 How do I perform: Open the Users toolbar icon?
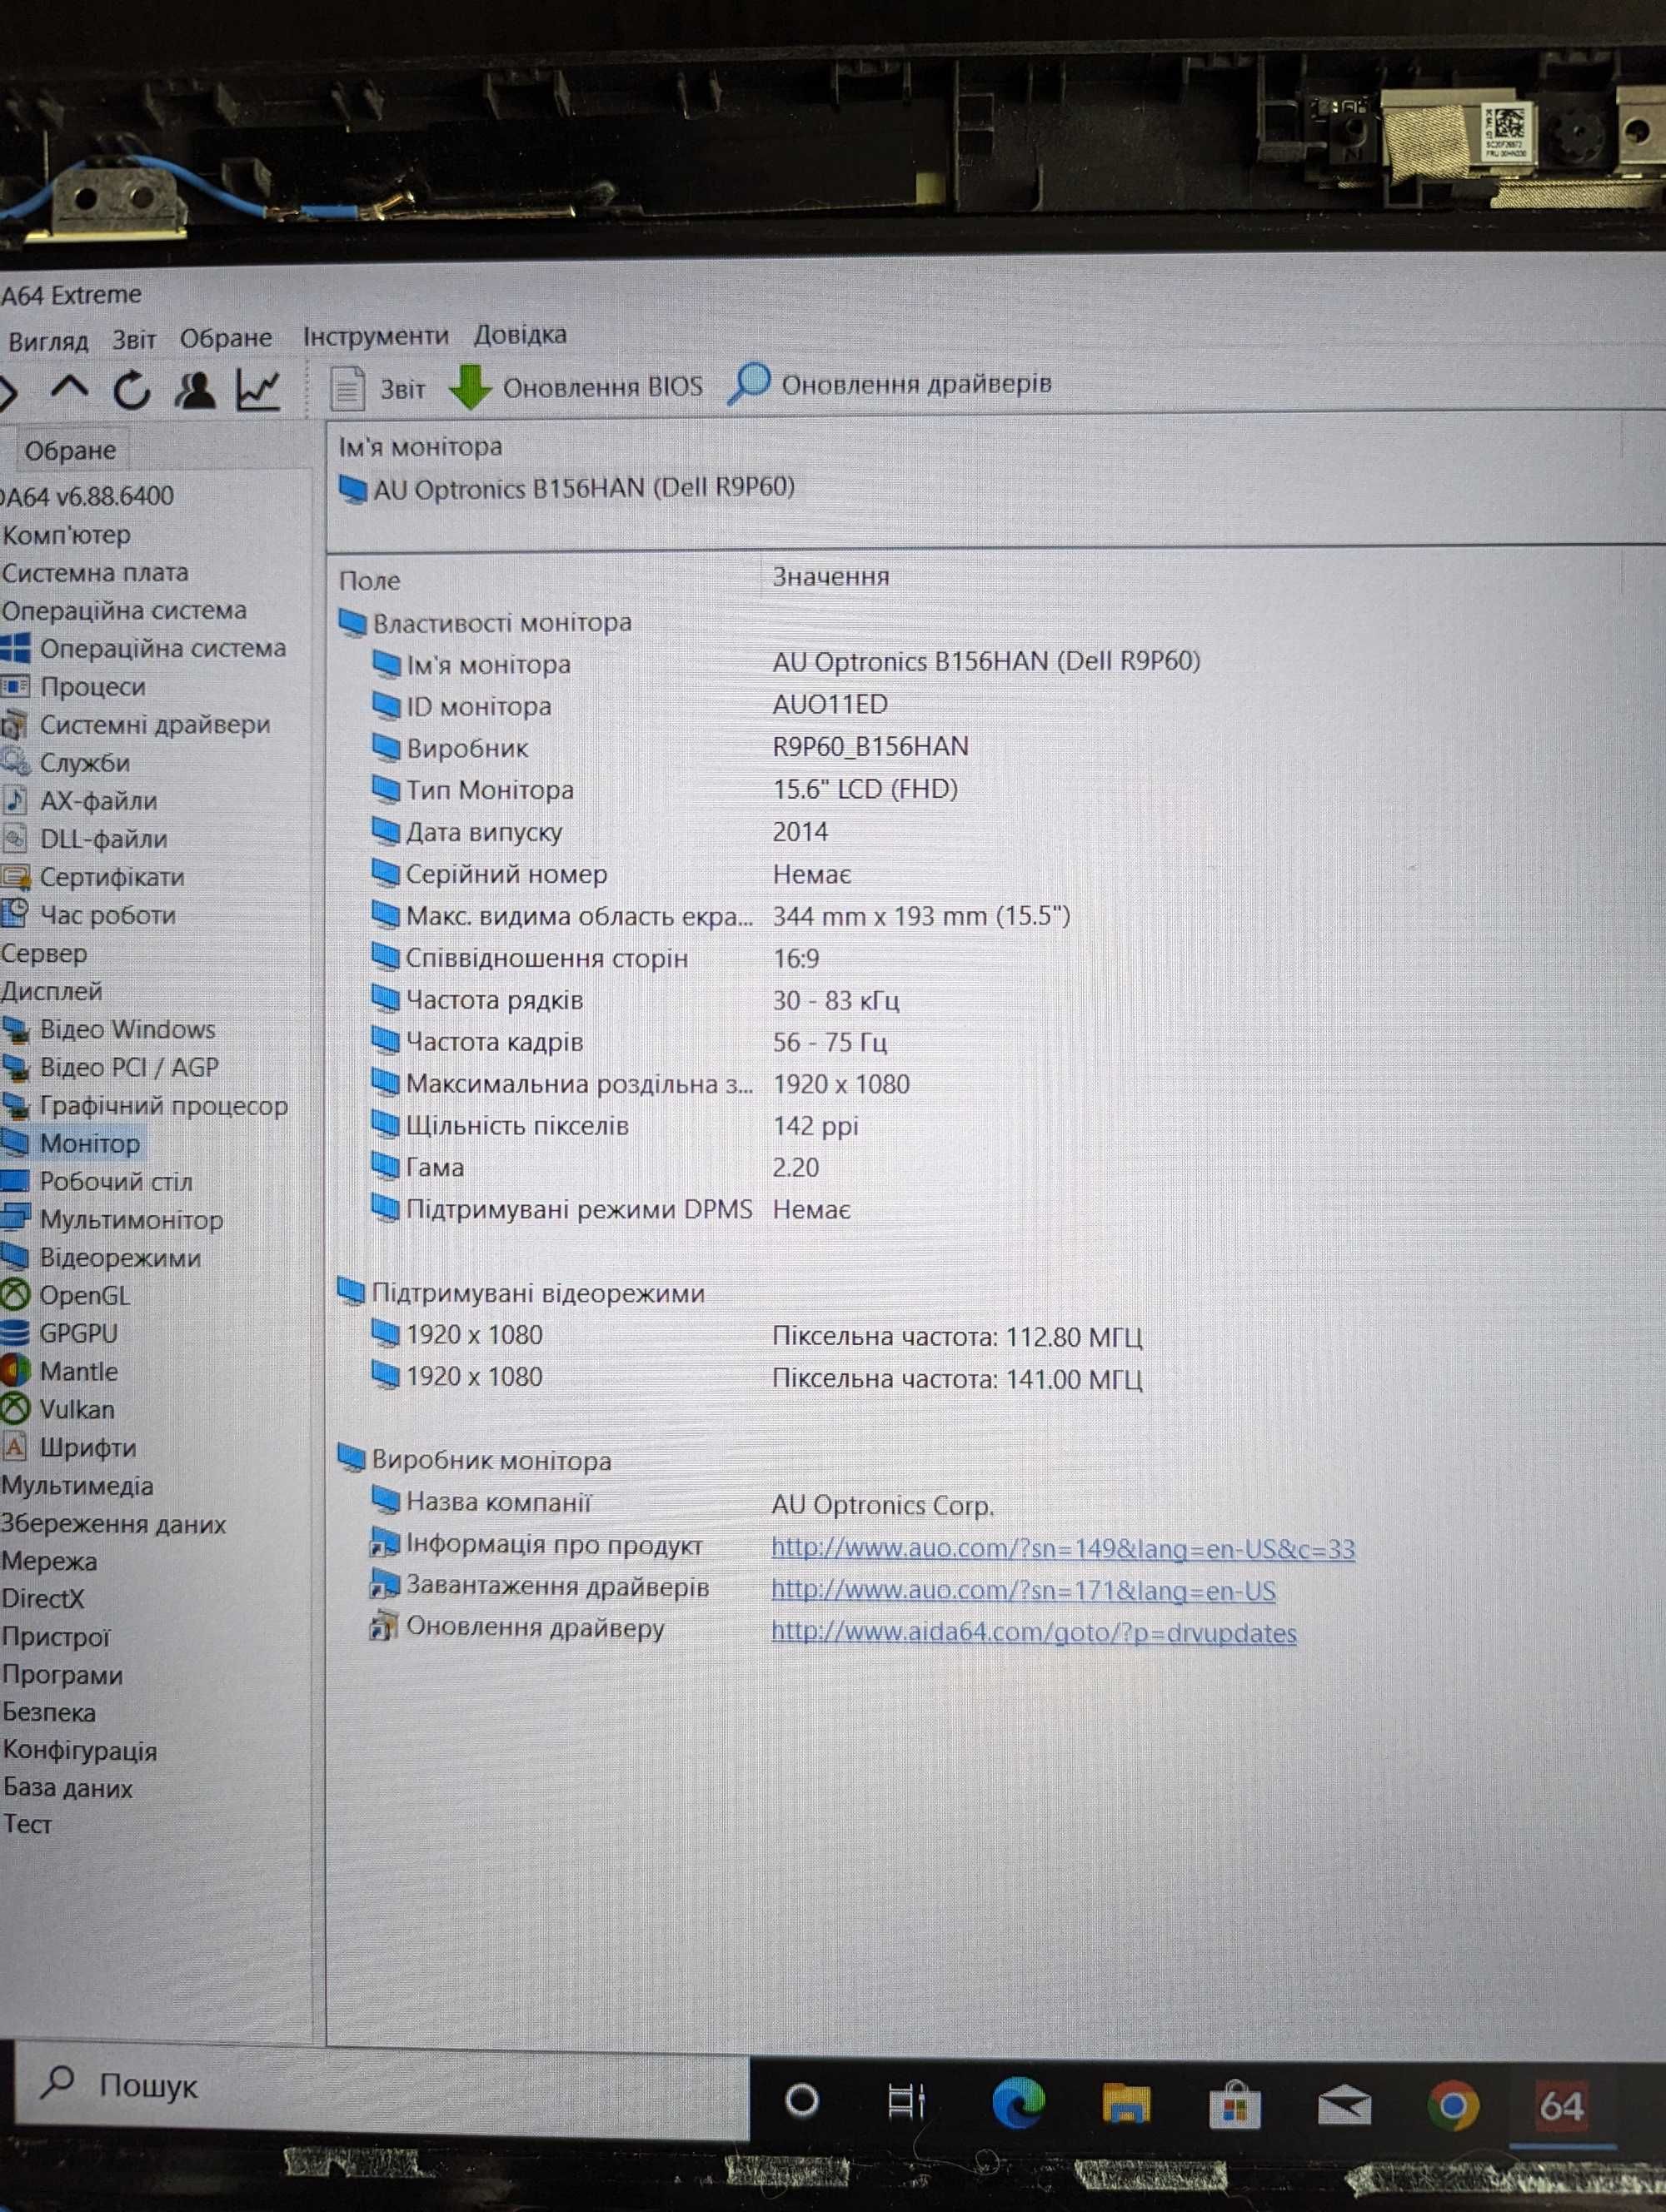pyautogui.click(x=196, y=390)
